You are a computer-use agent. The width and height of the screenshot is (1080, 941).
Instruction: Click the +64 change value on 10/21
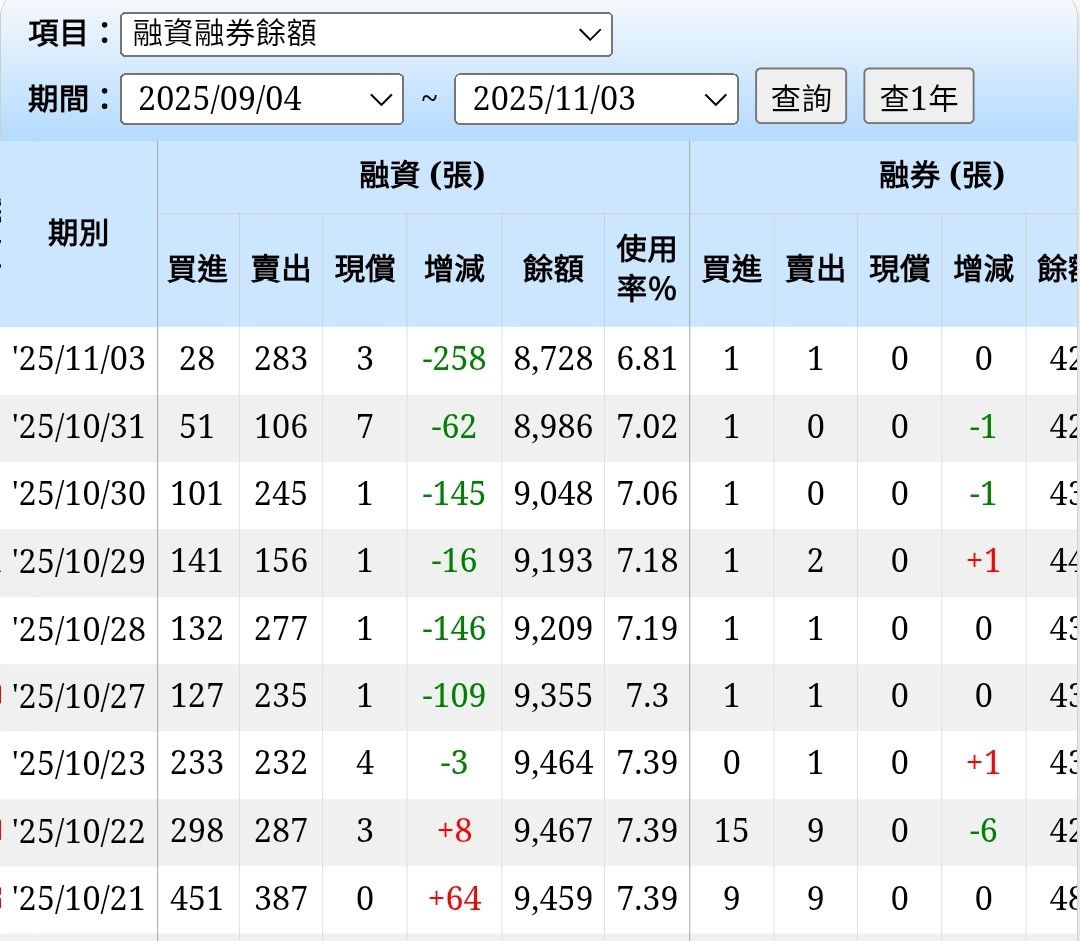[x=454, y=899]
